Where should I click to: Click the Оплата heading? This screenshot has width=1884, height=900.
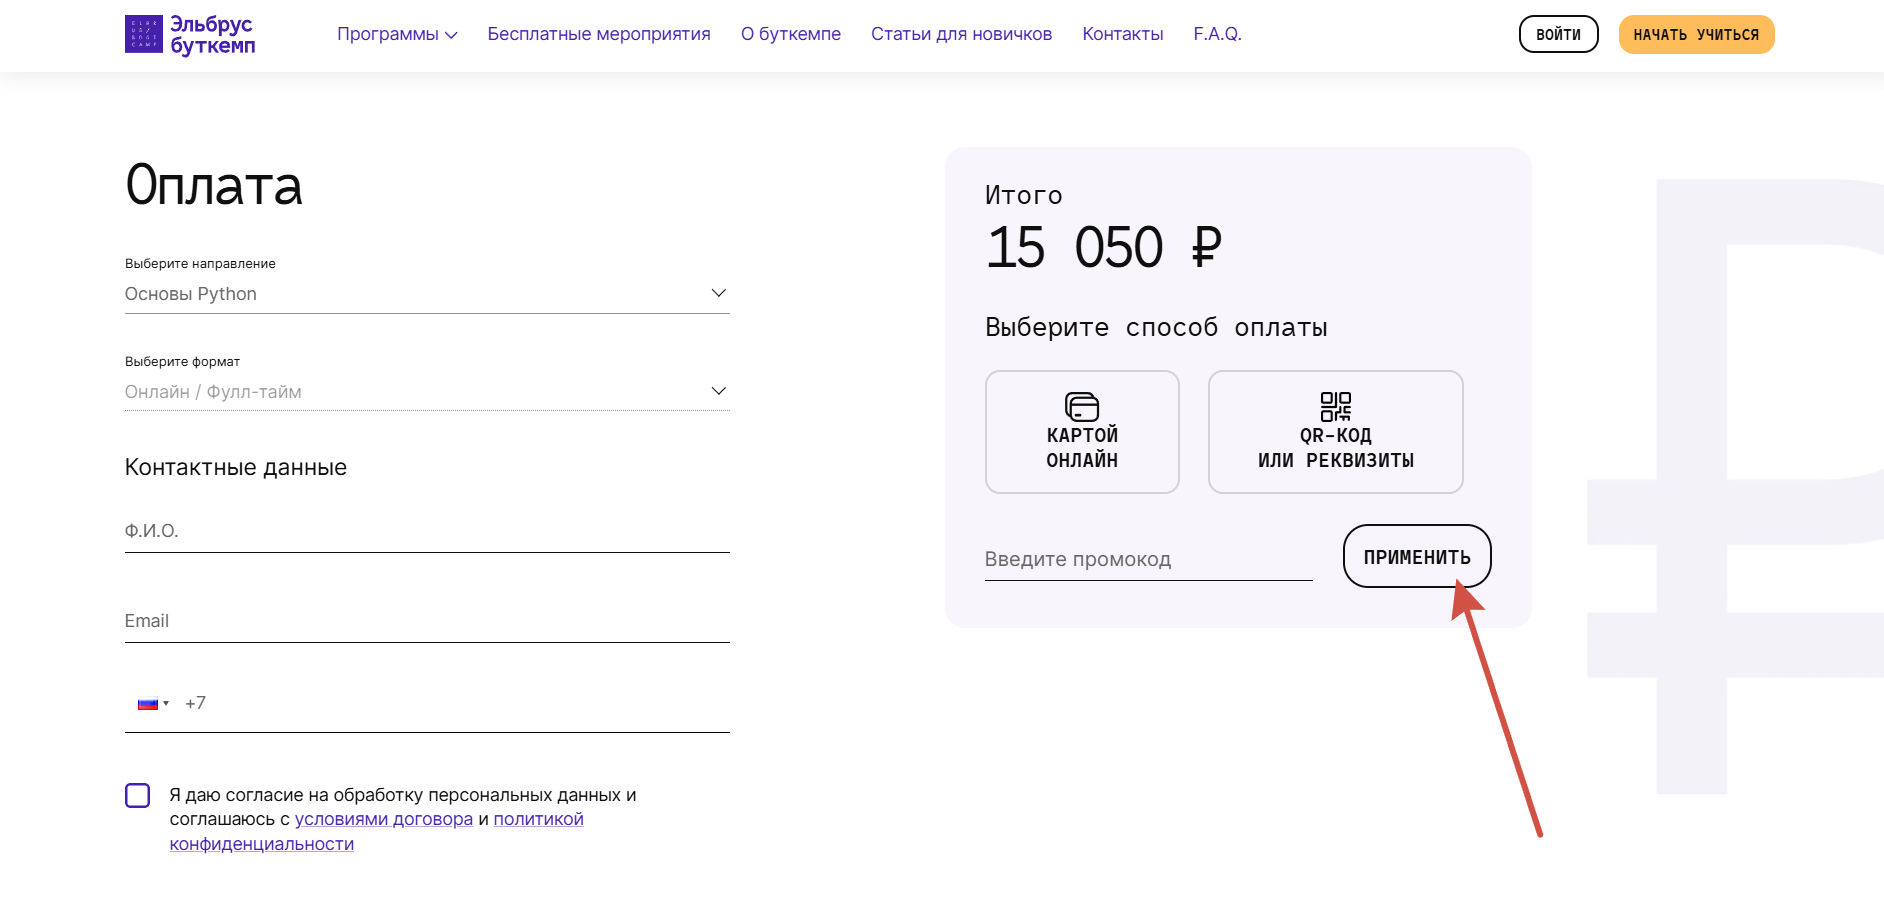point(214,186)
